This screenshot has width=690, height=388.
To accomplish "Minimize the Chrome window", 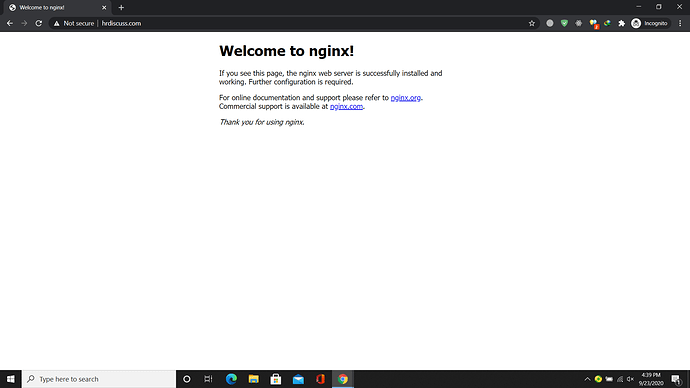I will coord(639,7).
